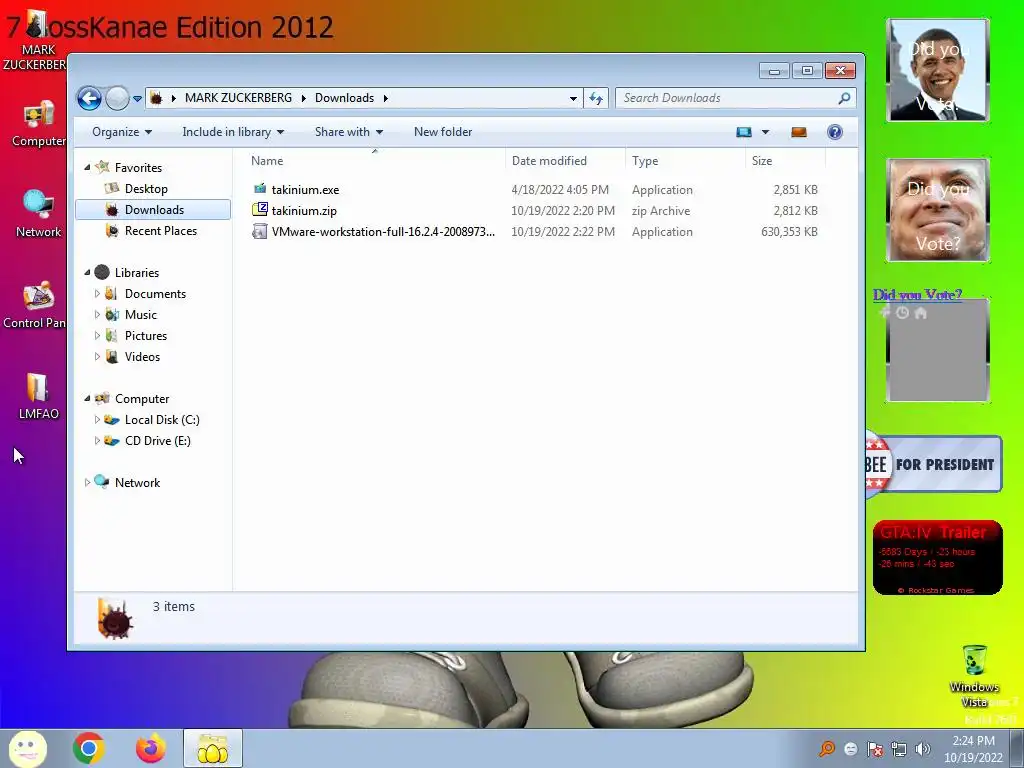Click the Help question mark icon
Screen dimensions: 1024x768
pyautogui.click(x=835, y=132)
